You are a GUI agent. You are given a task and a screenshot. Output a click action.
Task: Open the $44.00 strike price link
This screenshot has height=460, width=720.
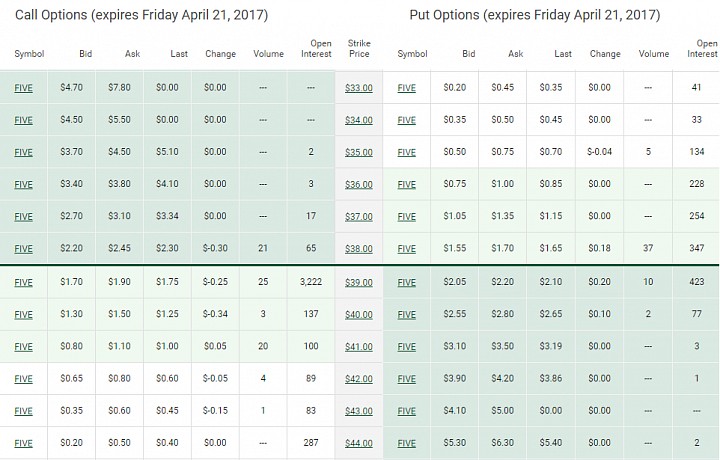[x=359, y=443]
